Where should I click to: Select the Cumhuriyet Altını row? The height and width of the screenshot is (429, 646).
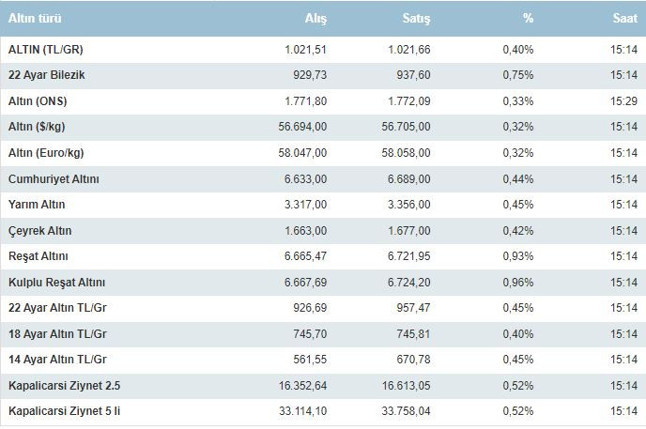tap(53, 179)
